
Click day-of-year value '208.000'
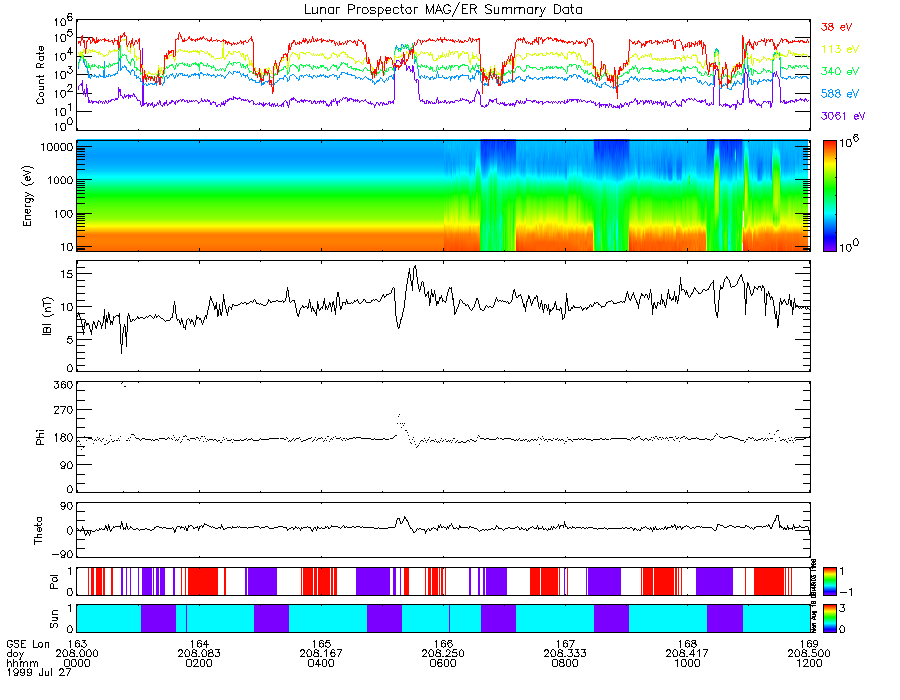tap(77, 654)
